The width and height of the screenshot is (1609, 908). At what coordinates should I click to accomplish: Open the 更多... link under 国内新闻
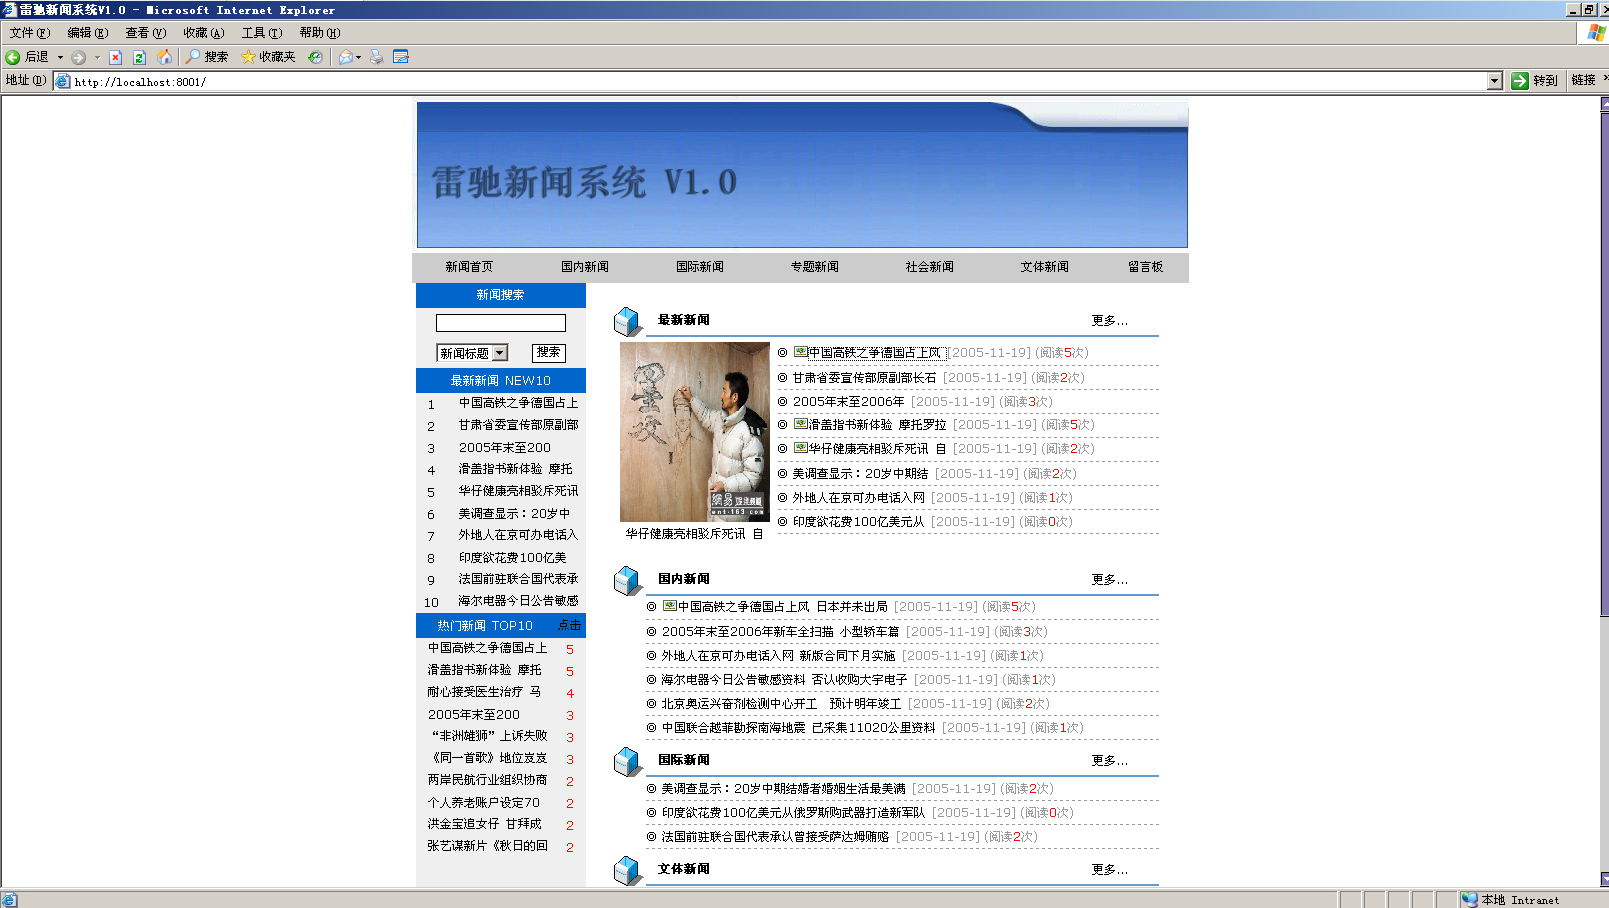1109,579
